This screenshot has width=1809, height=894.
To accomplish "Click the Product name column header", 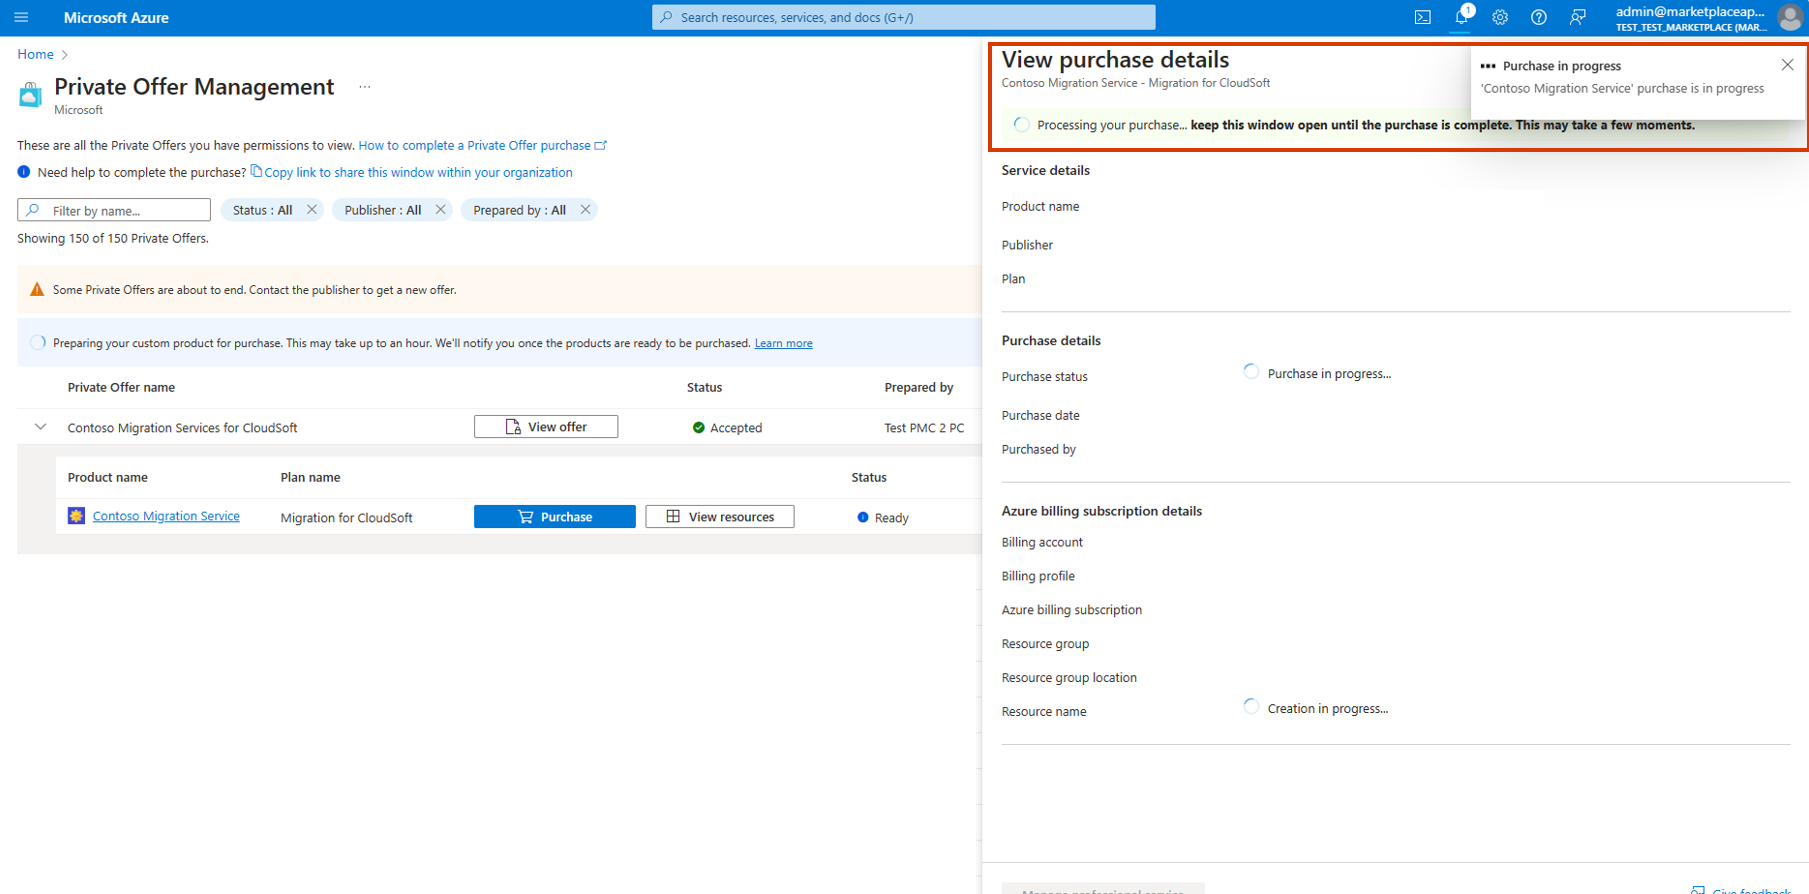I will click(x=107, y=477).
